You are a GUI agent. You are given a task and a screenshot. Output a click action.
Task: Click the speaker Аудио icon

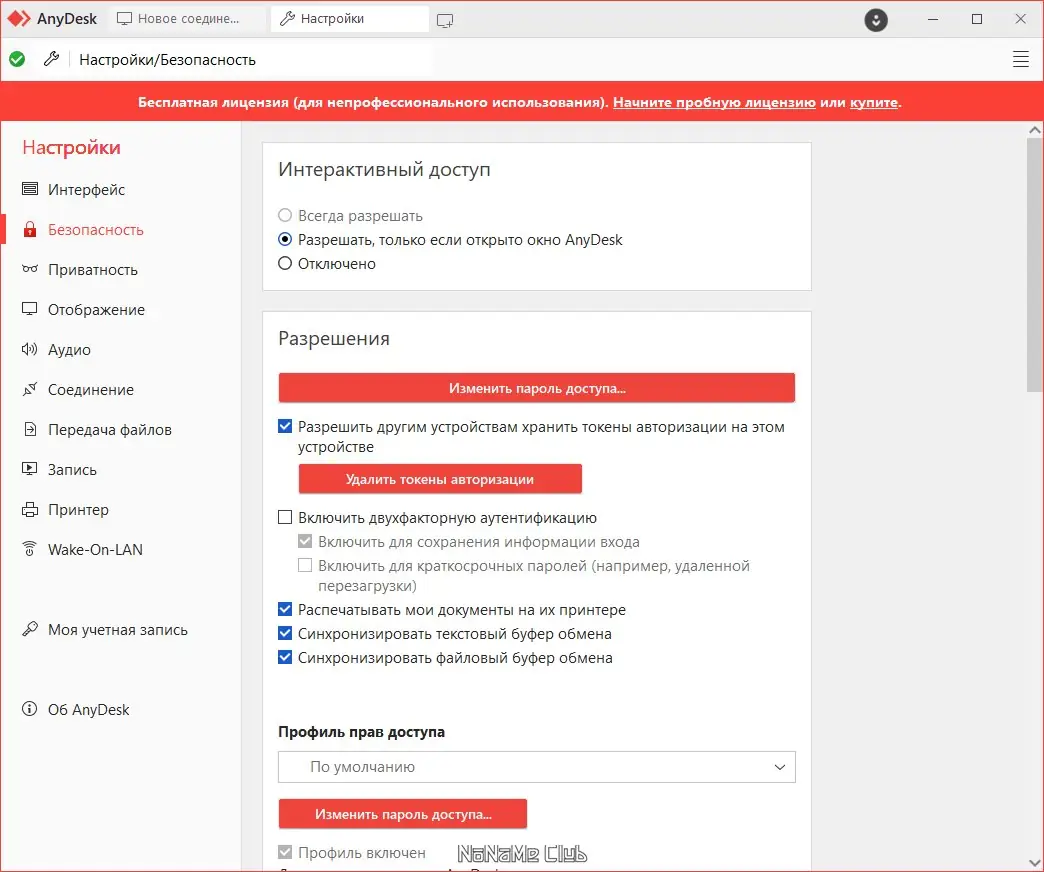coord(30,349)
